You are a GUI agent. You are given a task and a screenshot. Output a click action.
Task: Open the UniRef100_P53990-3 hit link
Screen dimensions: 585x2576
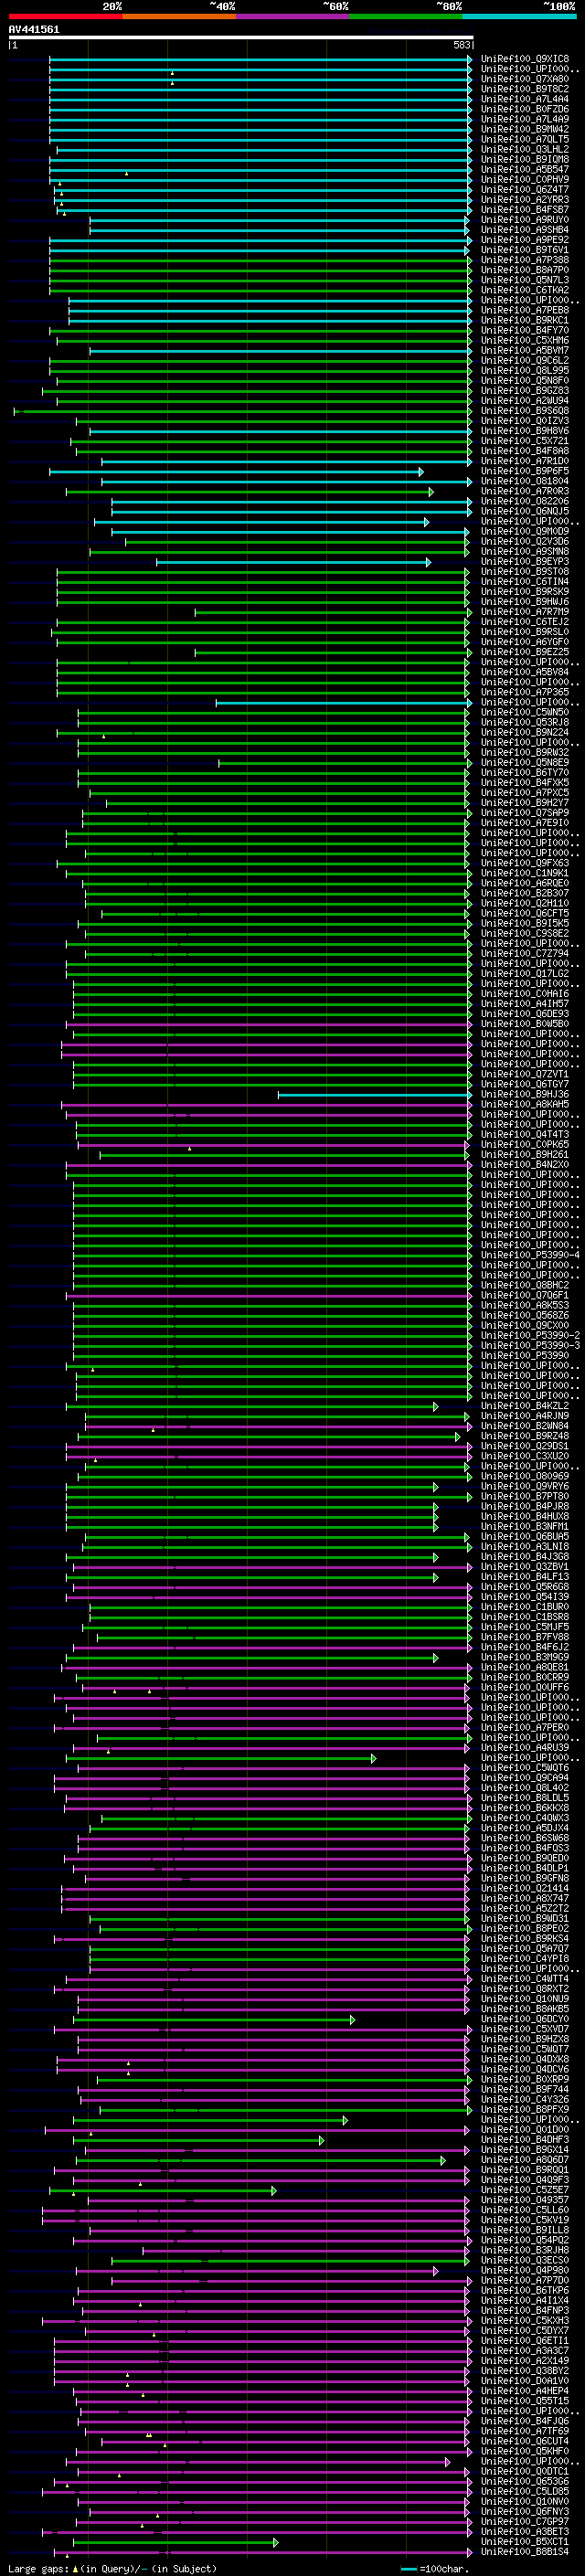[530, 1346]
